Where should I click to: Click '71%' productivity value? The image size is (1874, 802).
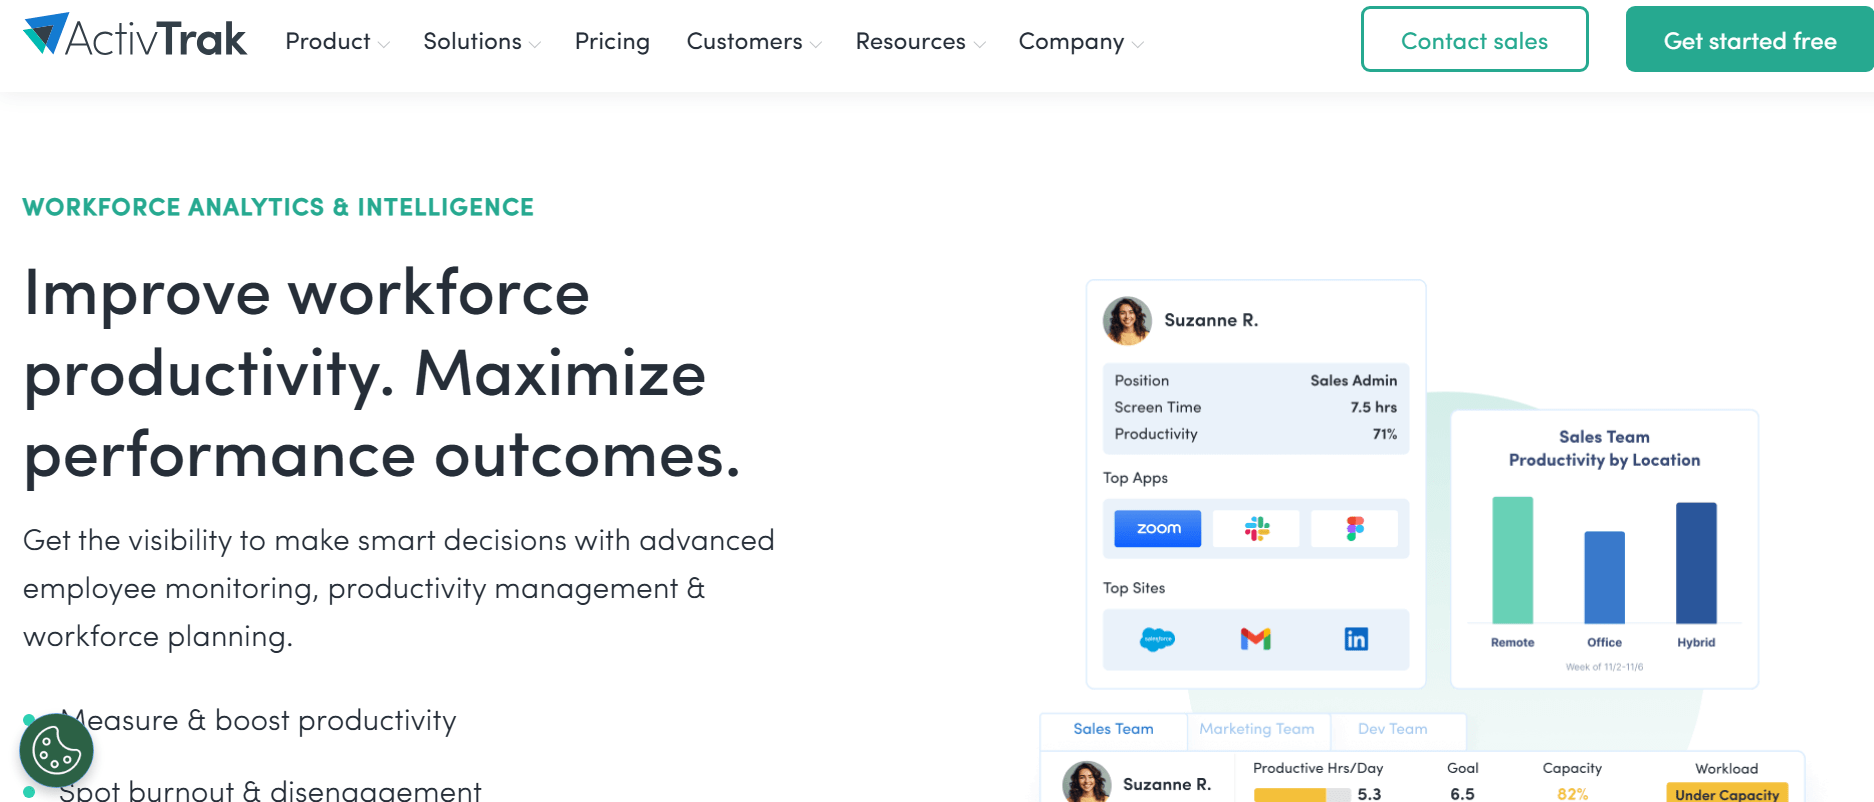(x=1384, y=434)
